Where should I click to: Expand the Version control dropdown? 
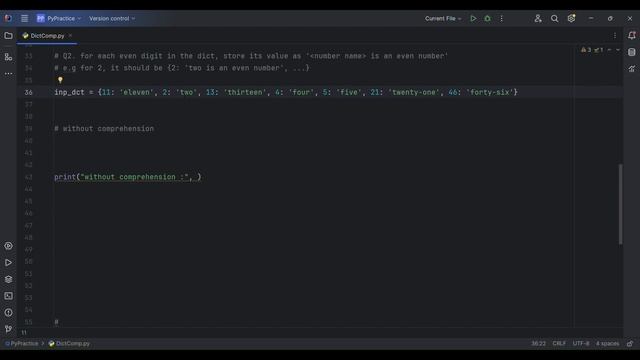point(112,18)
